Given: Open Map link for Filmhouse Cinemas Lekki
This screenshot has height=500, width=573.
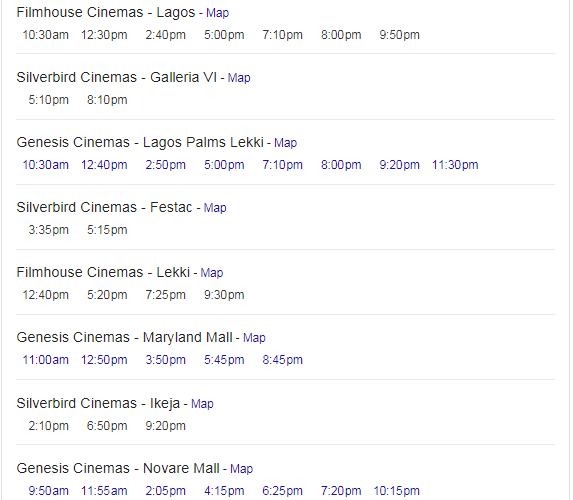Looking at the screenshot, I should click(x=212, y=273).
